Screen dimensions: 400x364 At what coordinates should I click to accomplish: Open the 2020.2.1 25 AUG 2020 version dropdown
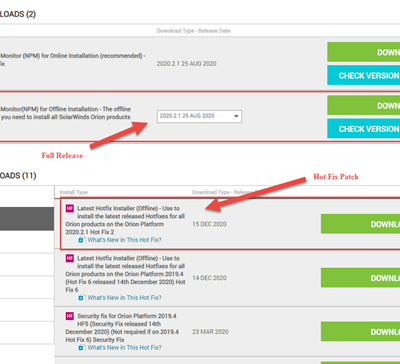199,116
